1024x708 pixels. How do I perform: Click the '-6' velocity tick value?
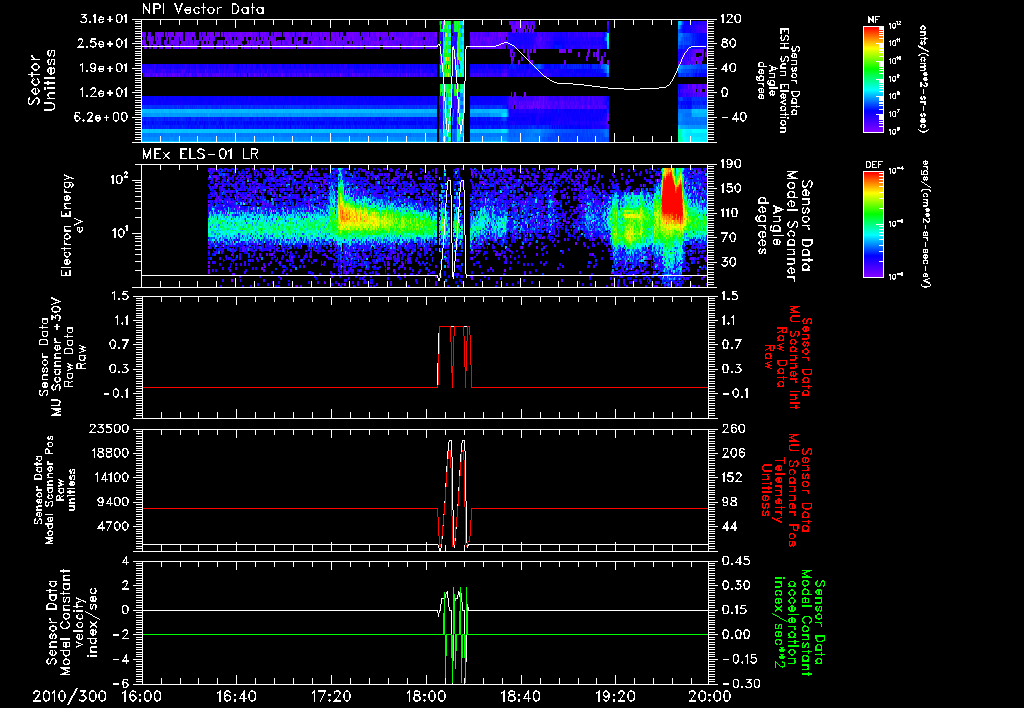point(121,684)
